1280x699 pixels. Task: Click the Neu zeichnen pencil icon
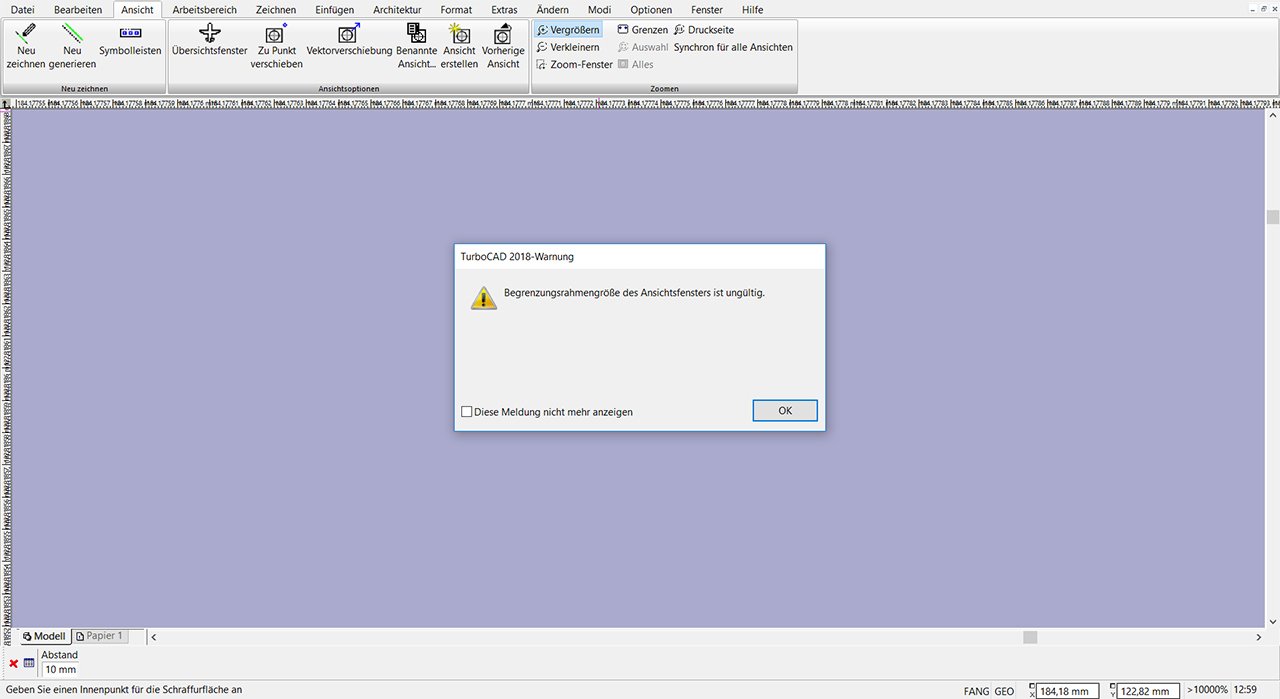coord(26,33)
